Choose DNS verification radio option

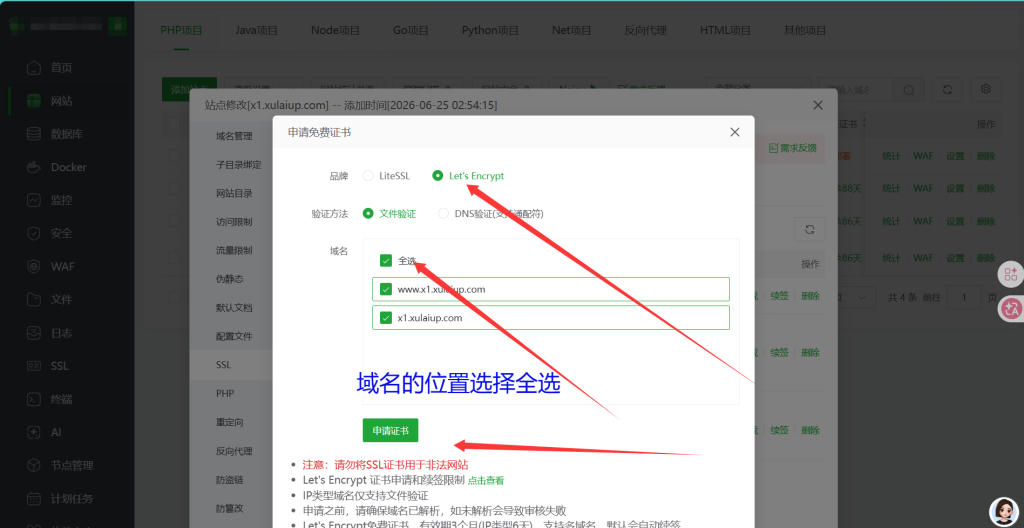(x=443, y=214)
